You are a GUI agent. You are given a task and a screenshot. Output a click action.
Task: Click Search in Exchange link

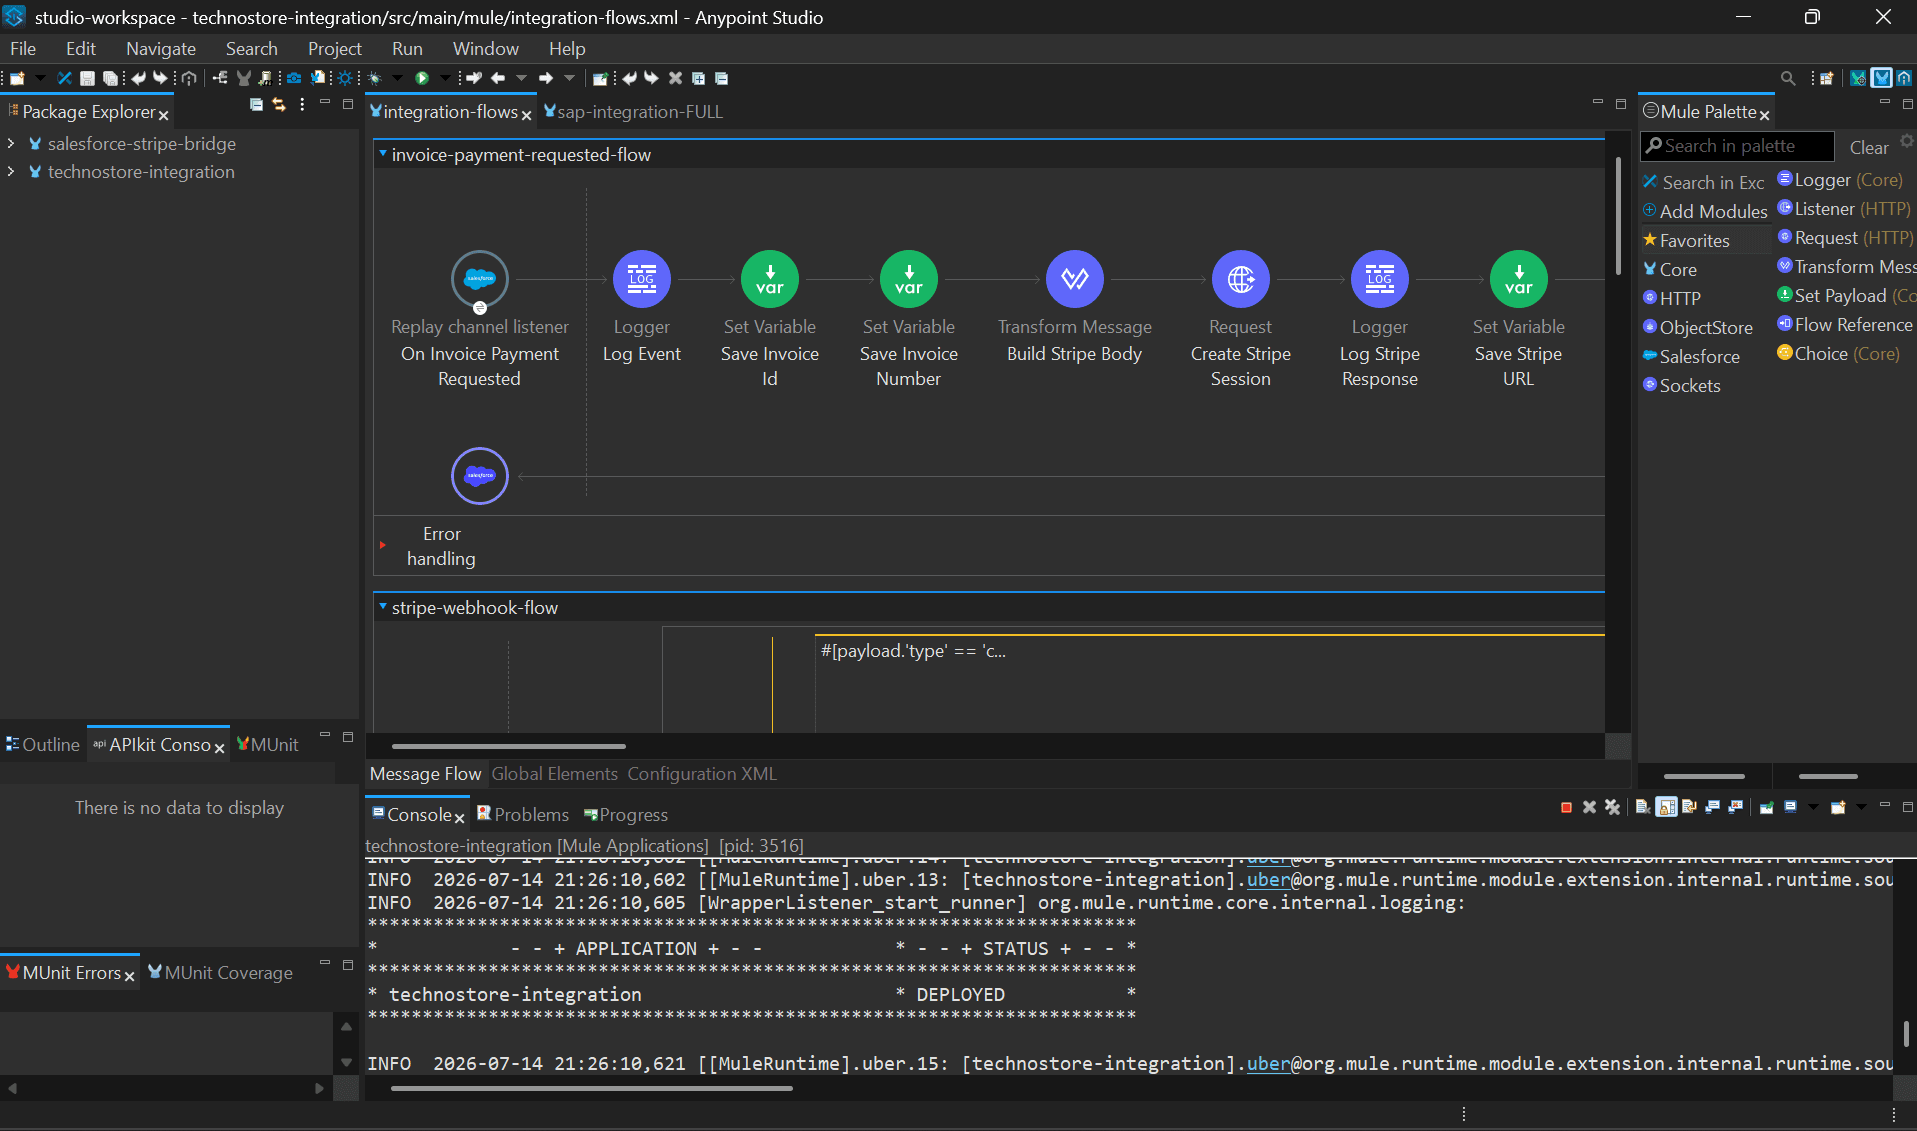1703,182
